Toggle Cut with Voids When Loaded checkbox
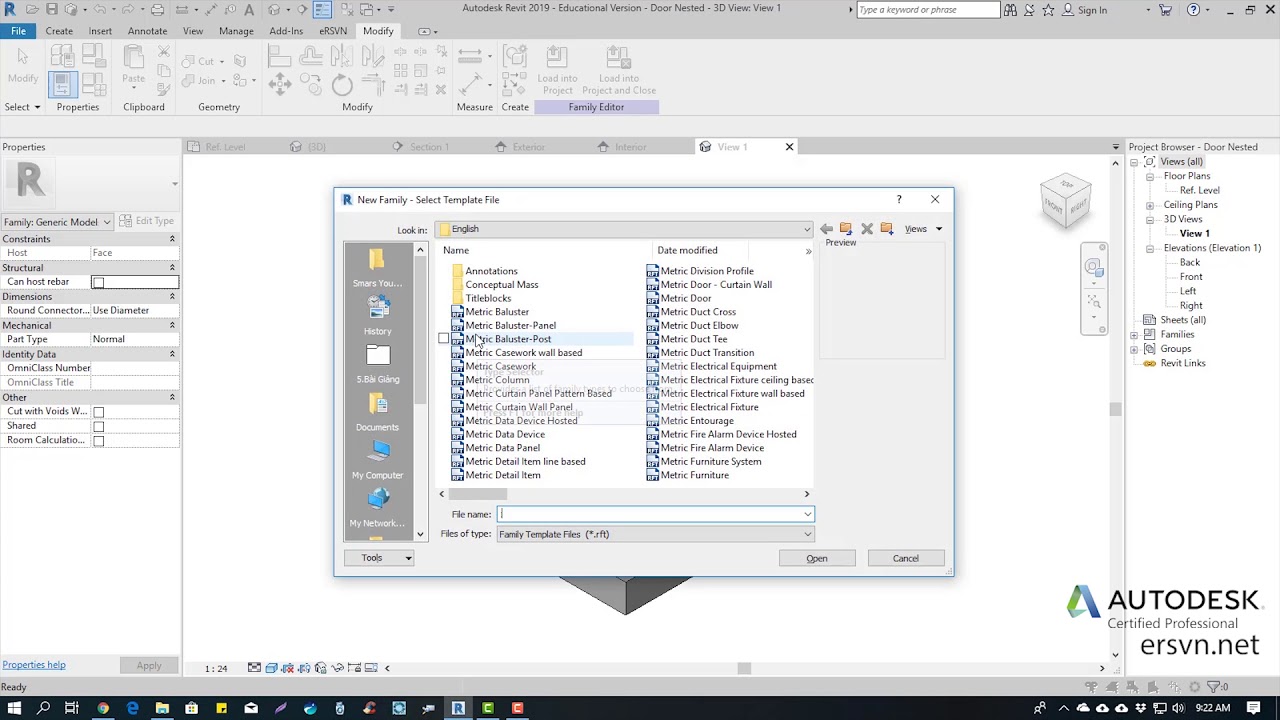 tap(98, 412)
